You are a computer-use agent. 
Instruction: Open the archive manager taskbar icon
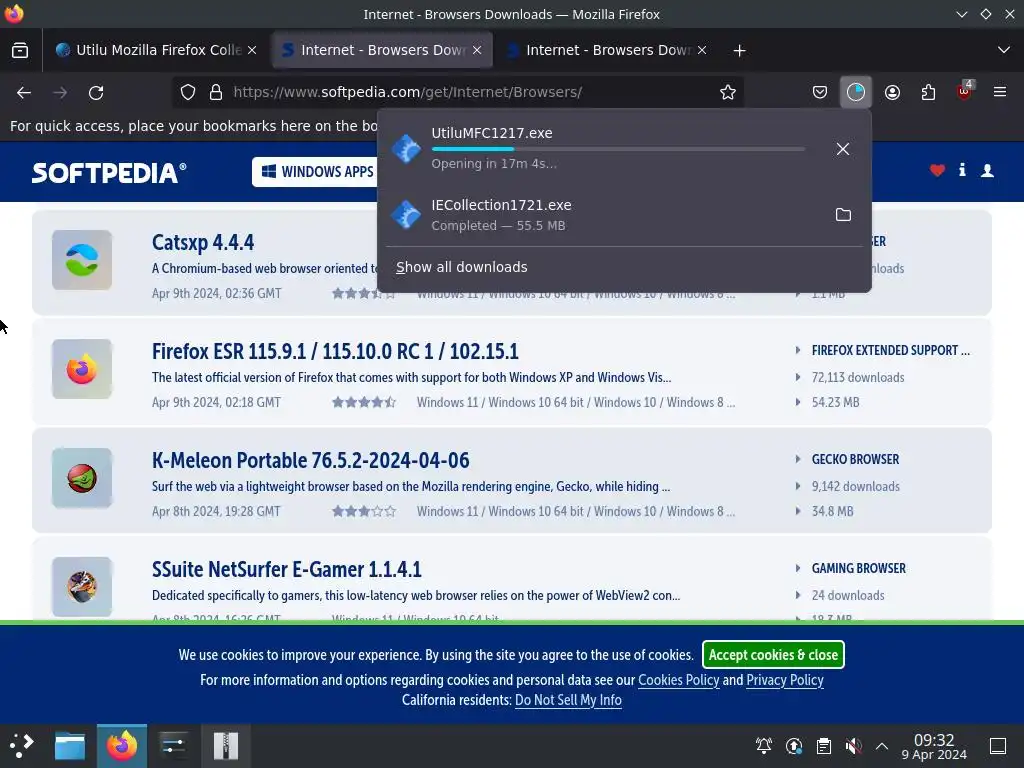(x=226, y=746)
